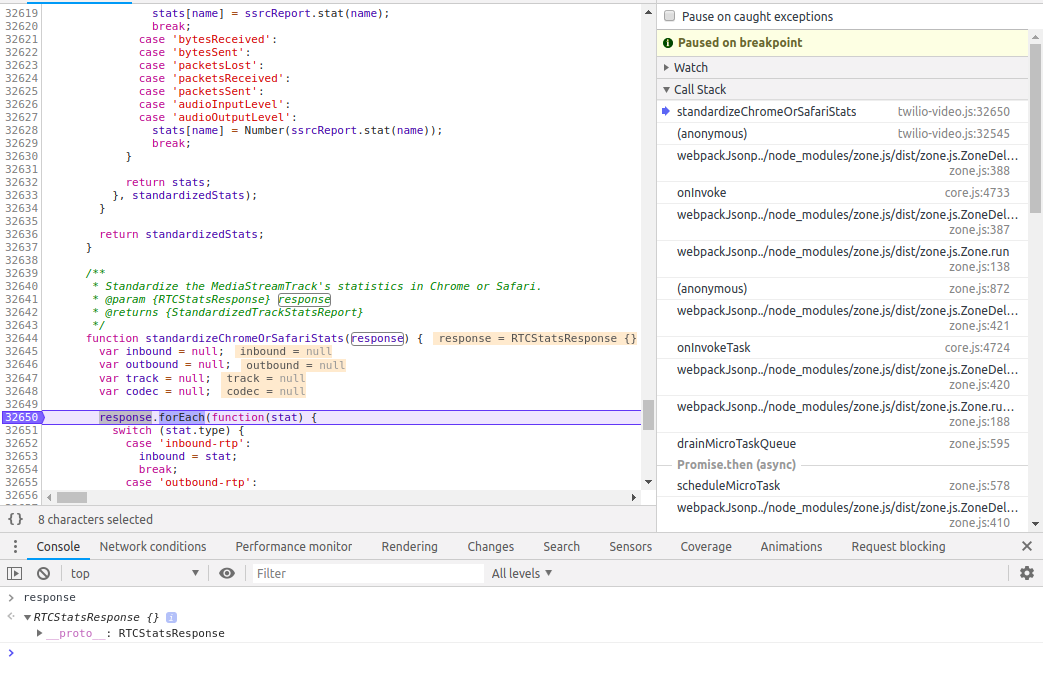The height and width of the screenshot is (692, 1043).
Task: Open console settings gear
Action: click(1027, 573)
